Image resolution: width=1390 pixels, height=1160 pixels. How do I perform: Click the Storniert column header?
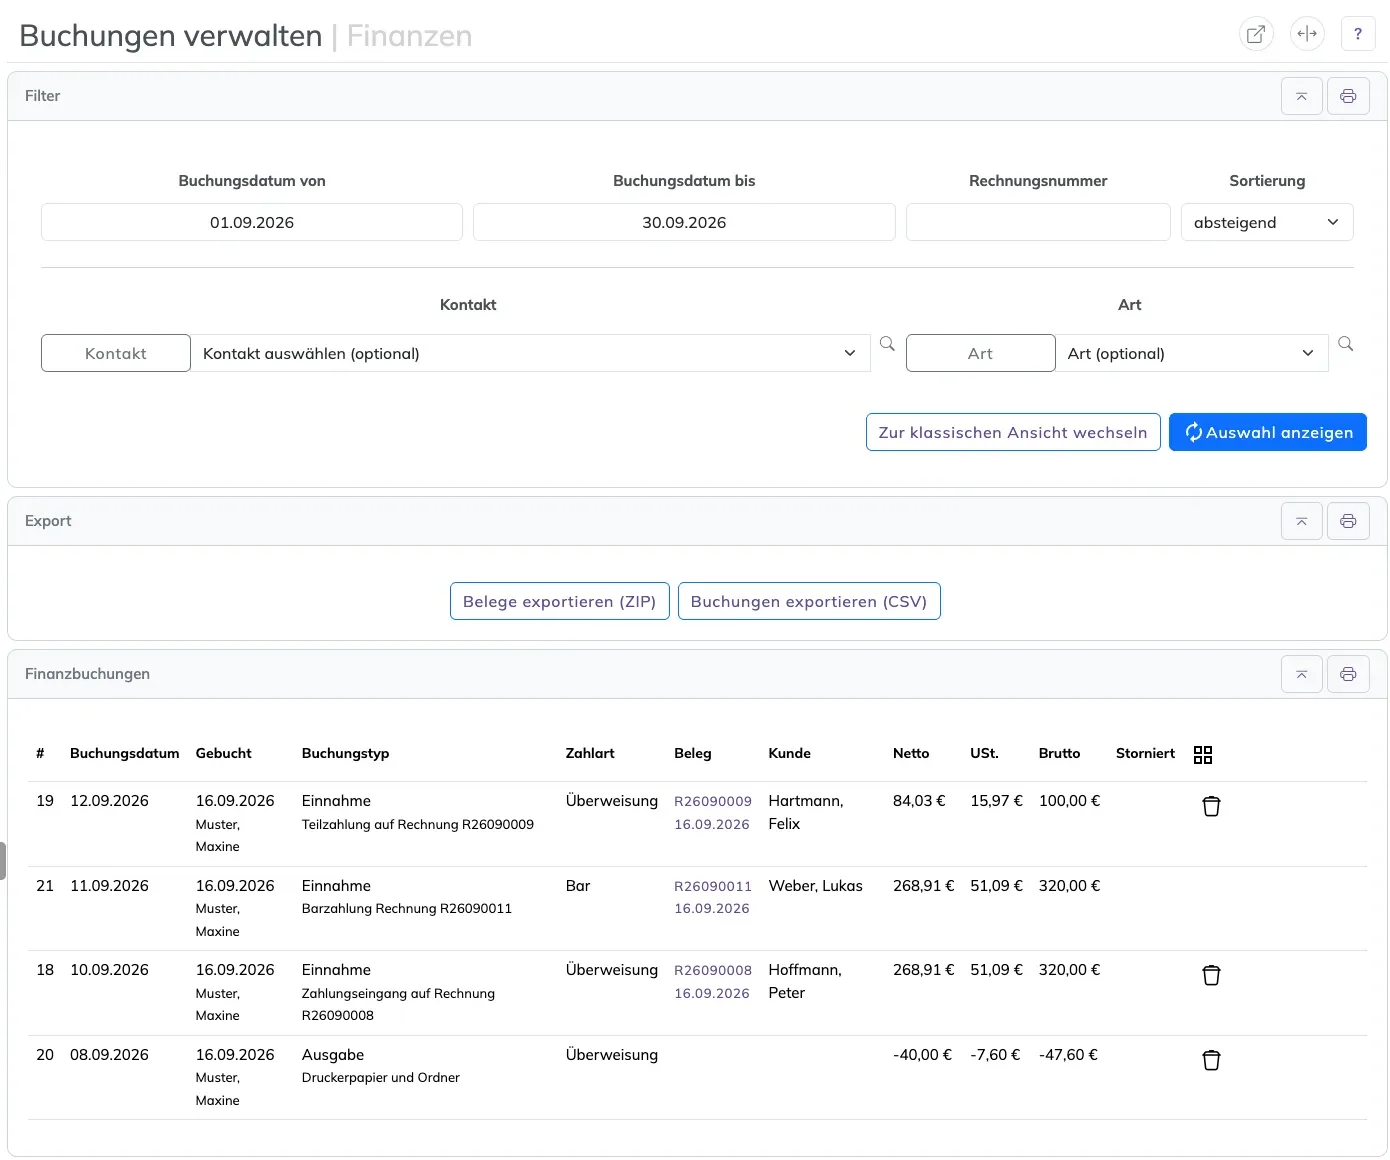point(1145,753)
